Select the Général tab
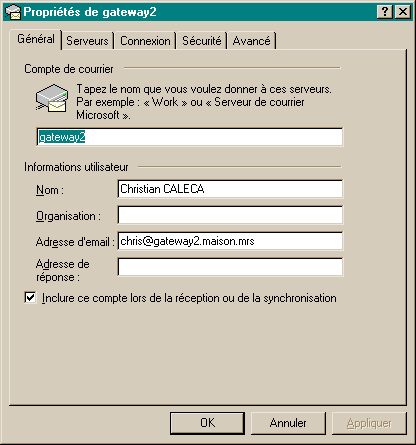 pos(36,39)
